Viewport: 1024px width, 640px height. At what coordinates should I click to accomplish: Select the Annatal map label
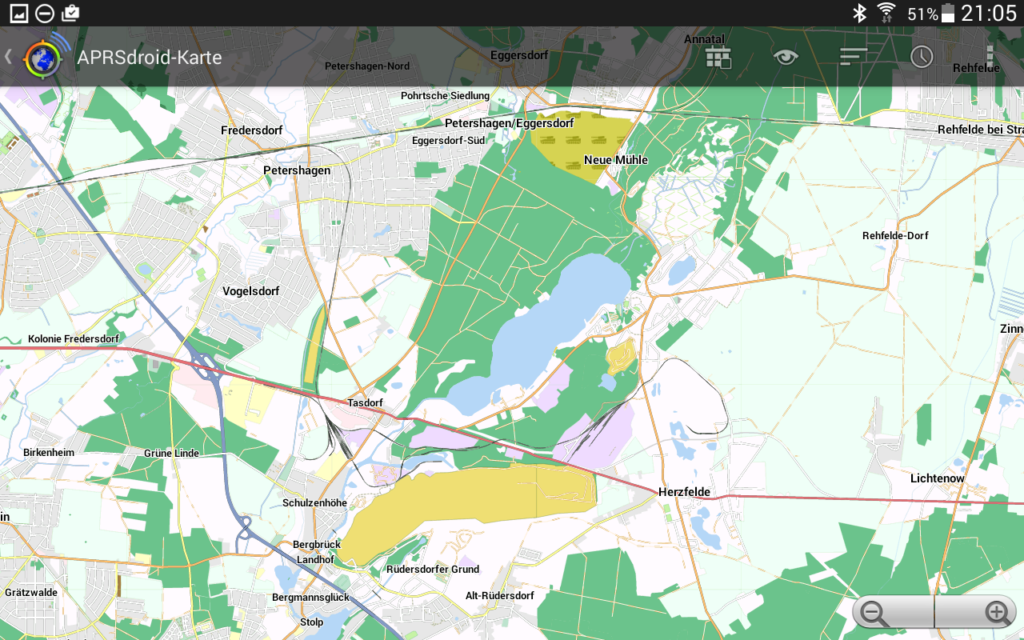[704, 39]
